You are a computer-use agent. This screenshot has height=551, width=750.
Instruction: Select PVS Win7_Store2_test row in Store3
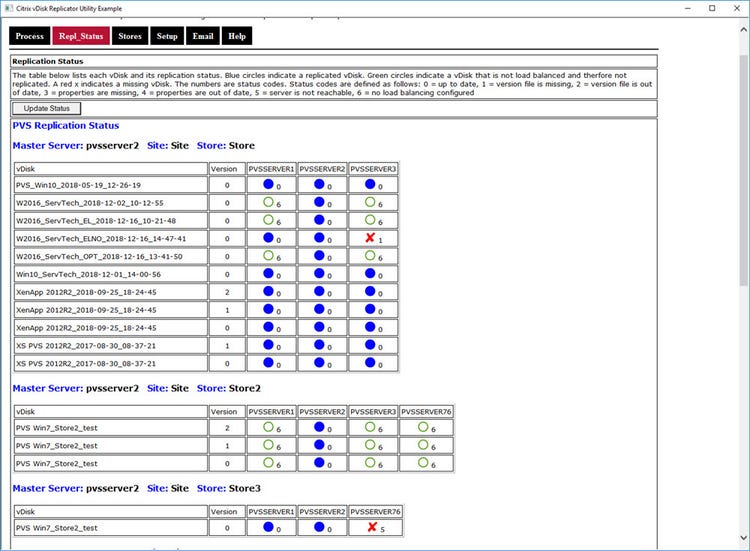tap(111, 528)
